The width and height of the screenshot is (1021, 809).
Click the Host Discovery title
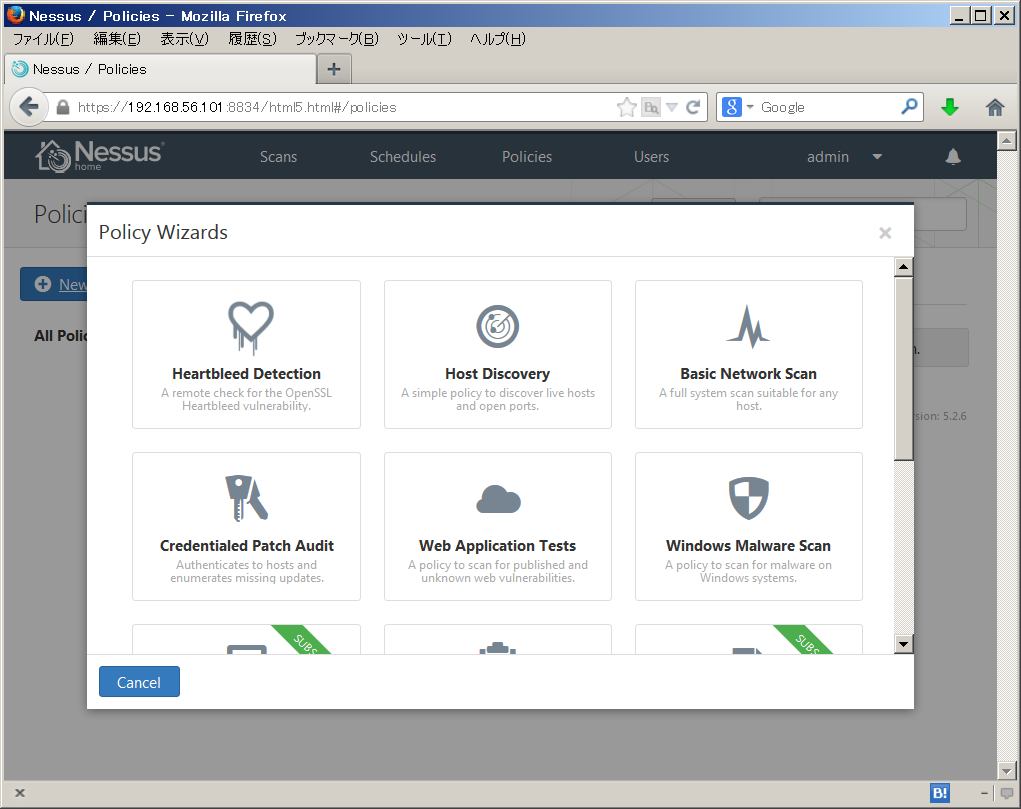(x=497, y=374)
